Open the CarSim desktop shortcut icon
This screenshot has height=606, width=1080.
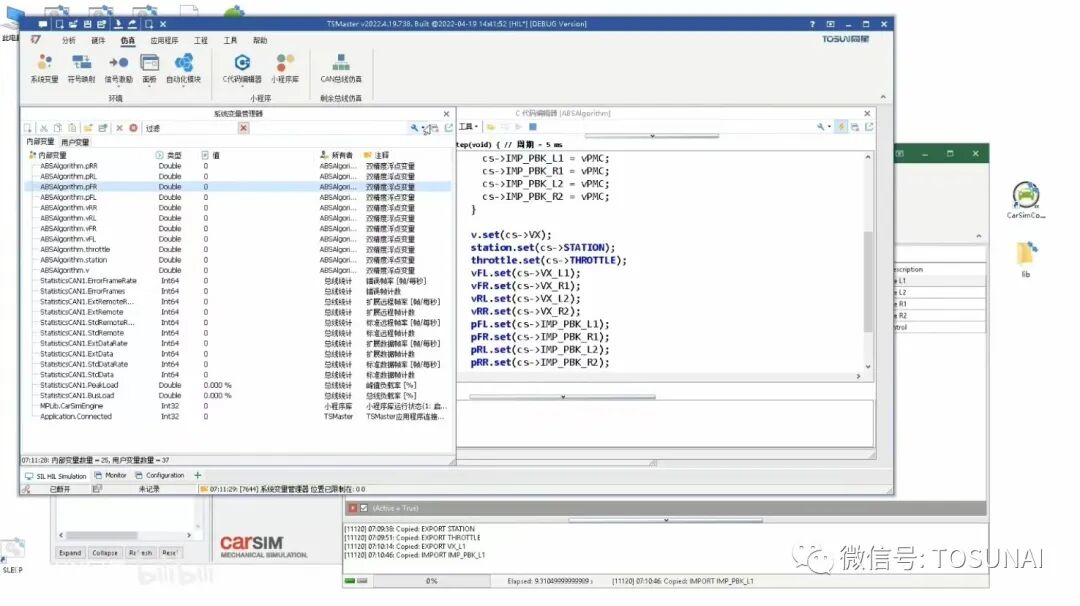1026,199
